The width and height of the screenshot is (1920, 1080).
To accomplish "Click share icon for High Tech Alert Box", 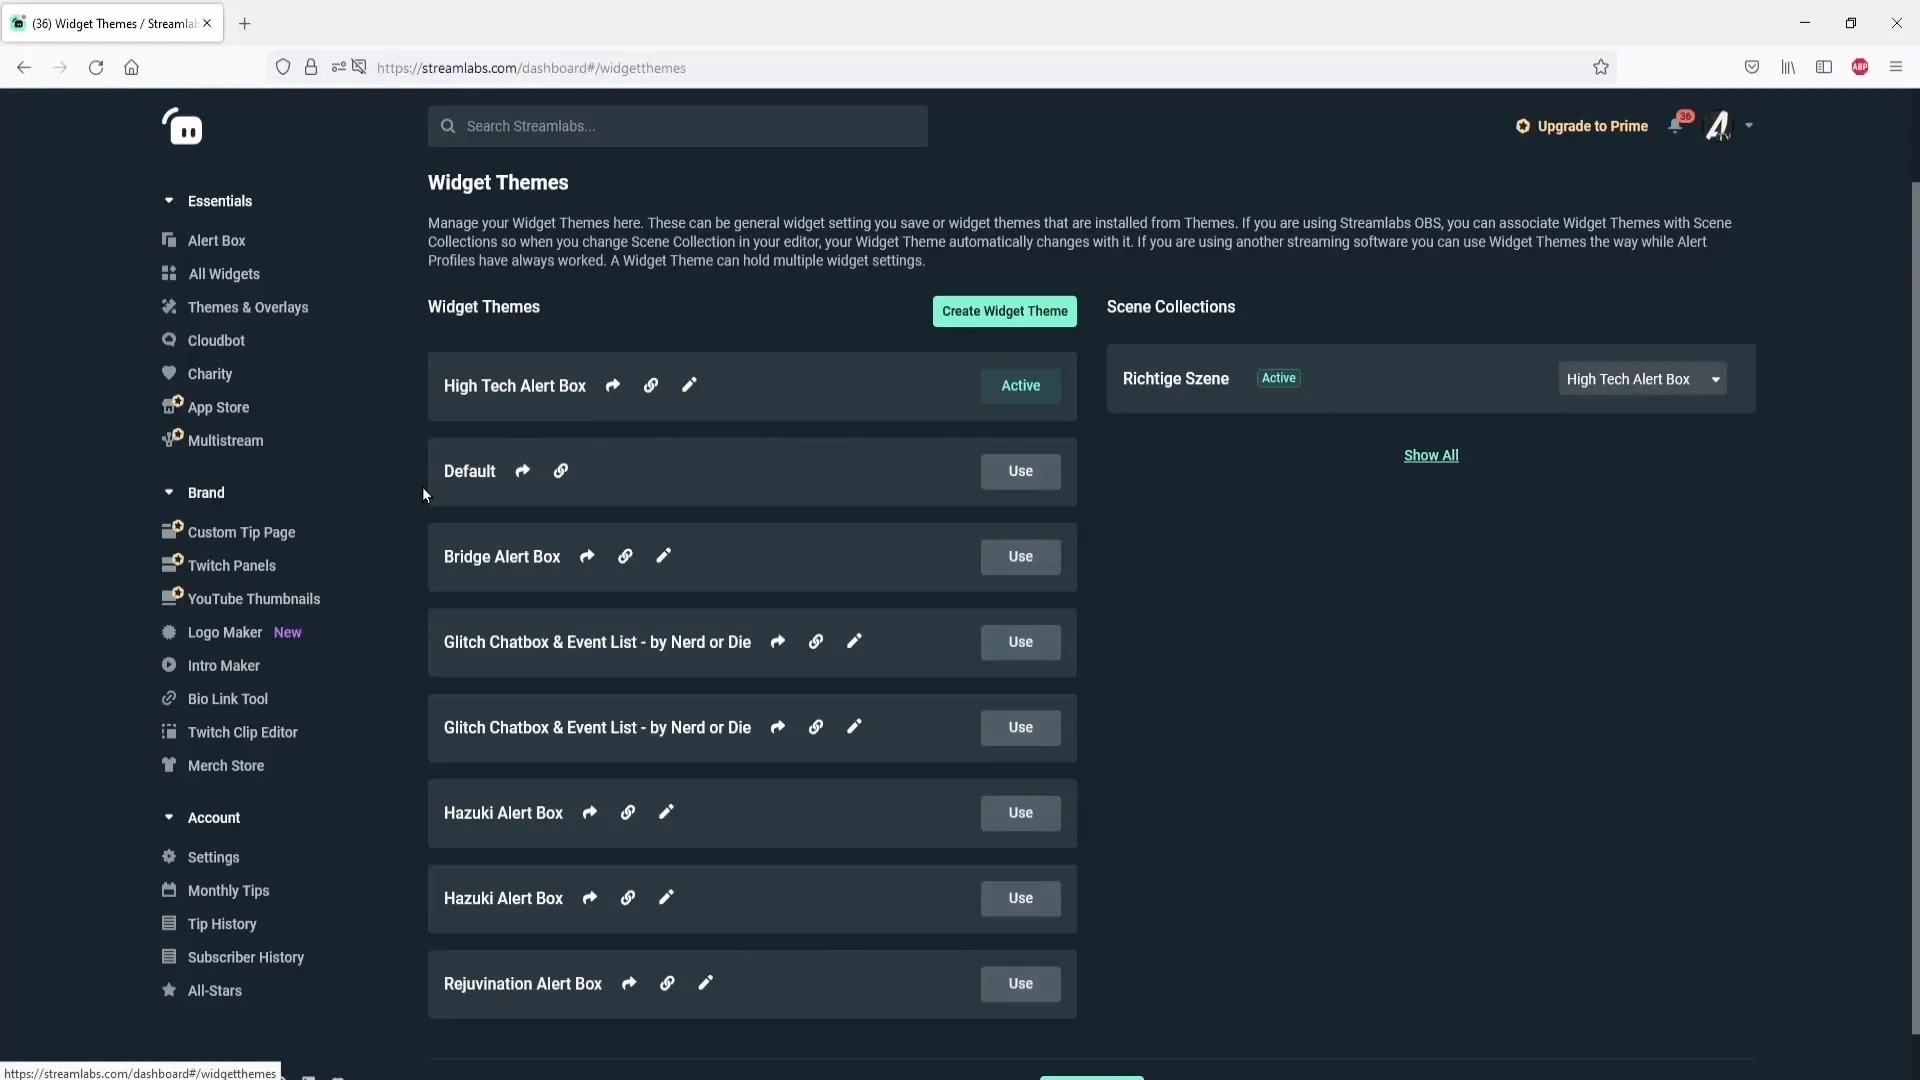I will tap(613, 386).
